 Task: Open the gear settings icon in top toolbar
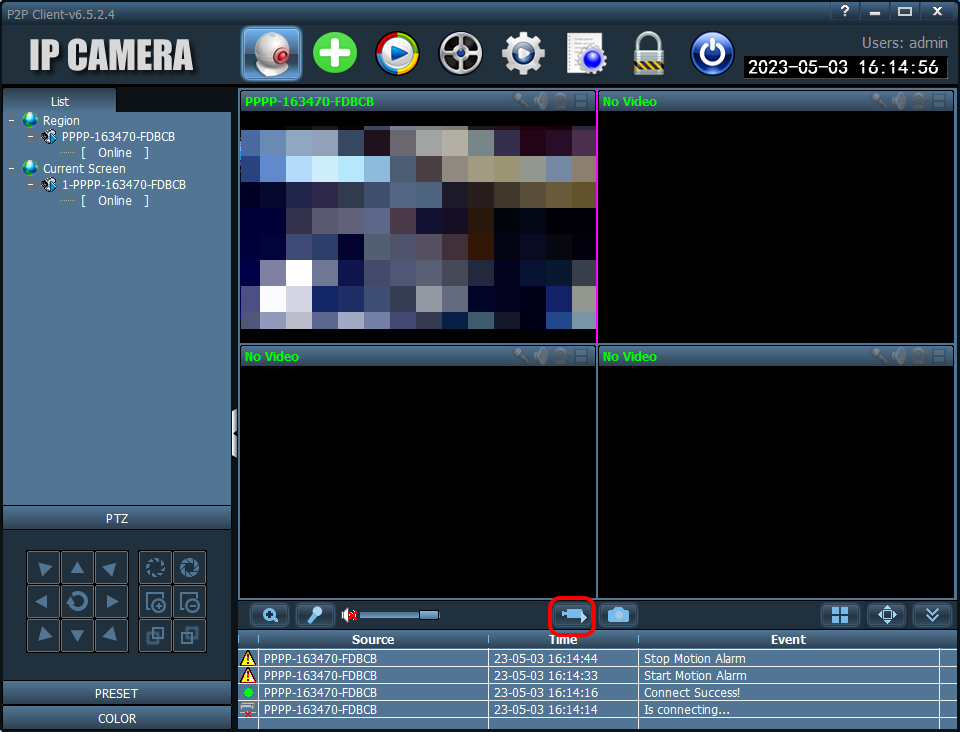523,53
